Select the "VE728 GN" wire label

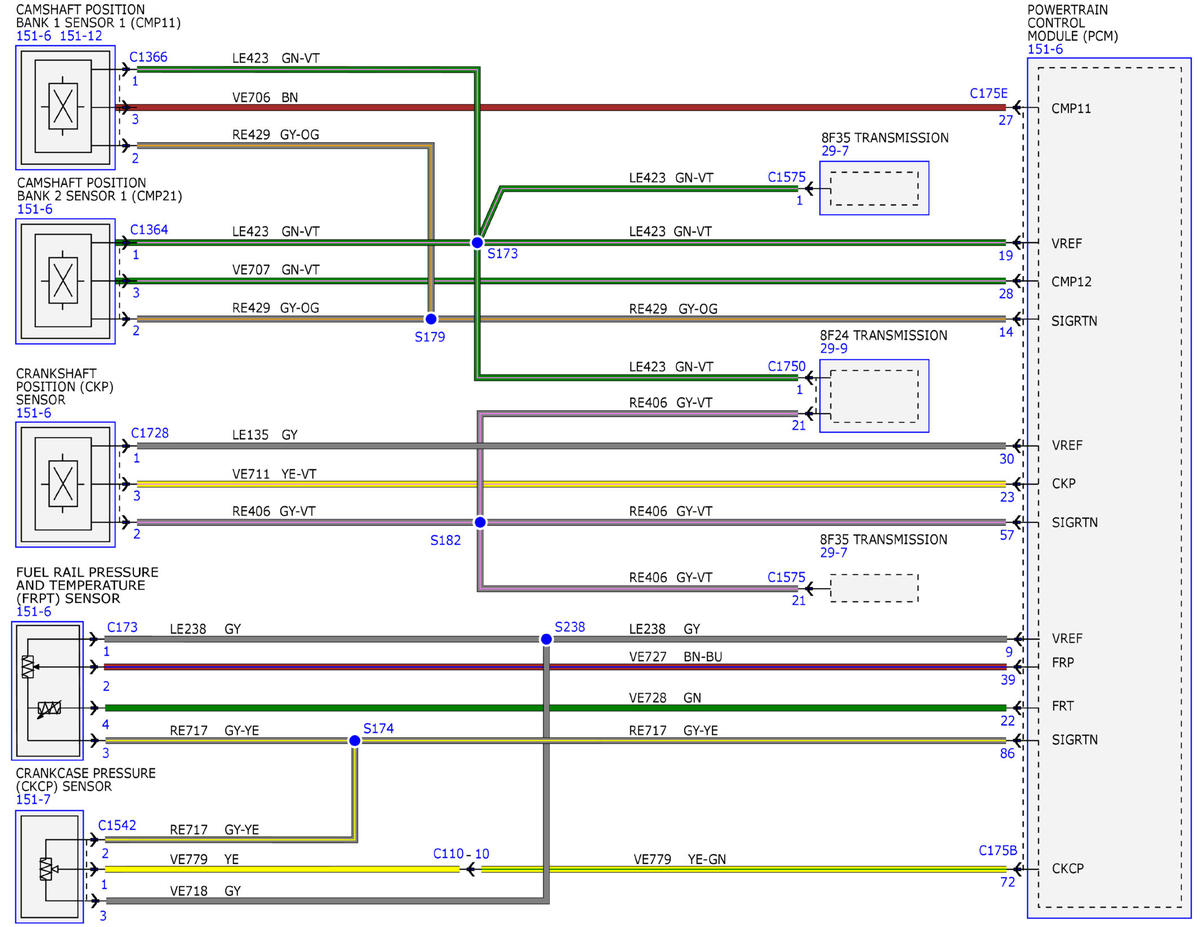pyautogui.click(x=665, y=696)
